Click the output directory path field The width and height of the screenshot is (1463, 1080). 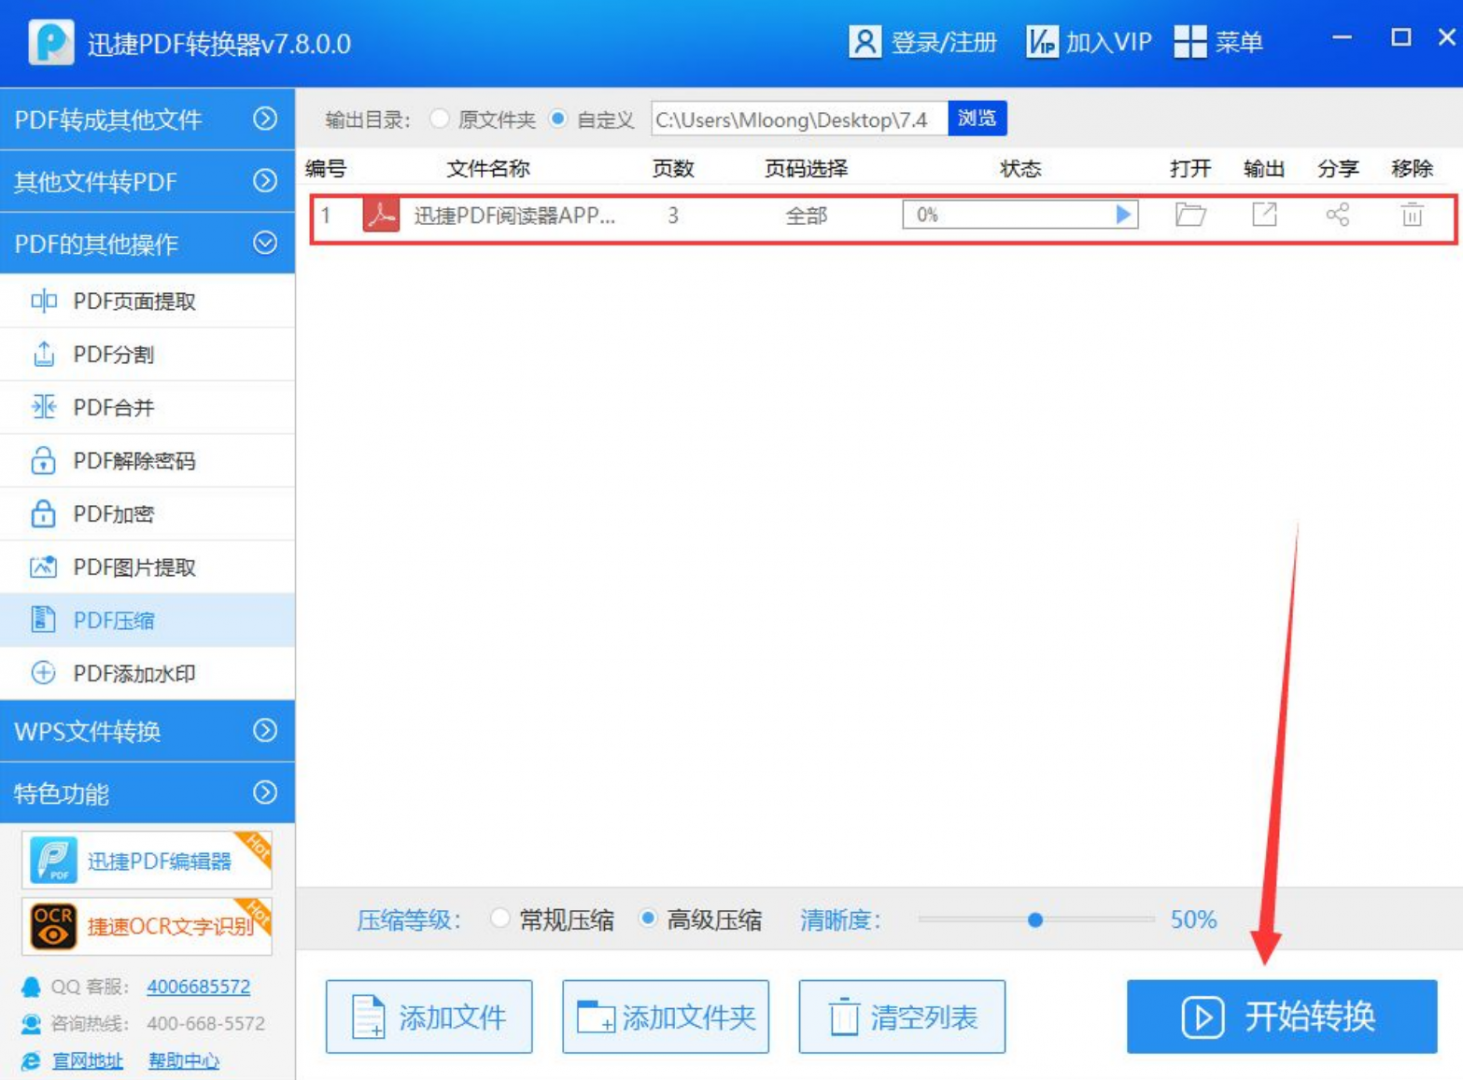tap(799, 119)
